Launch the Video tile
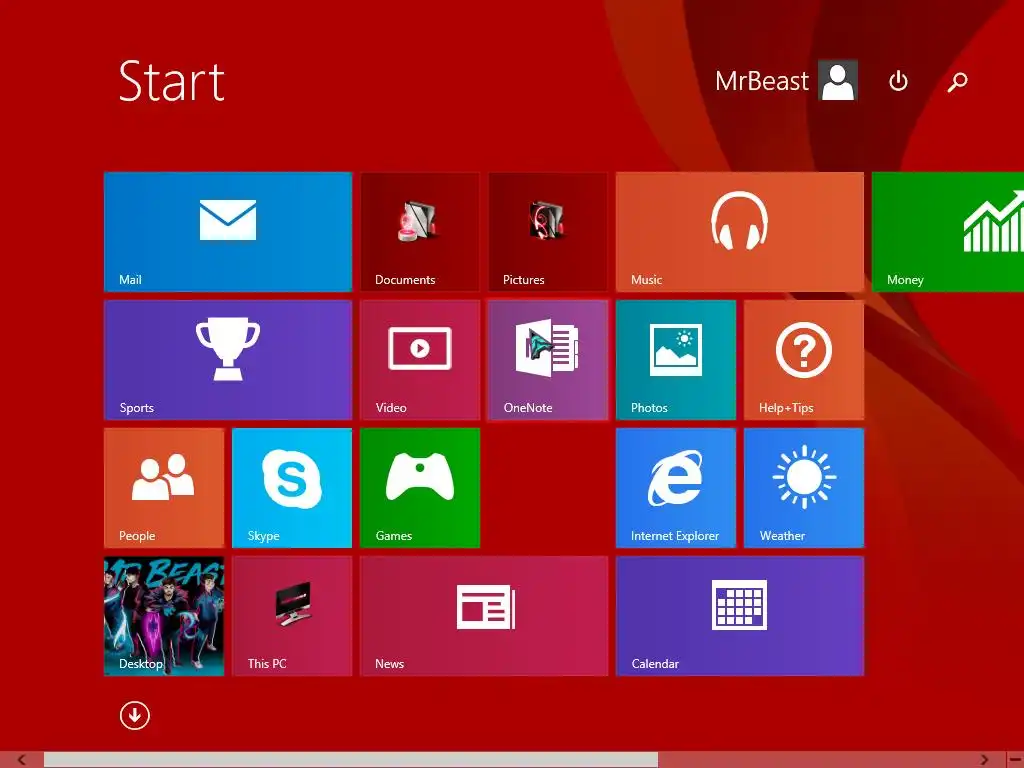Image resolution: width=1024 pixels, height=768 pixels. [x=420, y=360]
